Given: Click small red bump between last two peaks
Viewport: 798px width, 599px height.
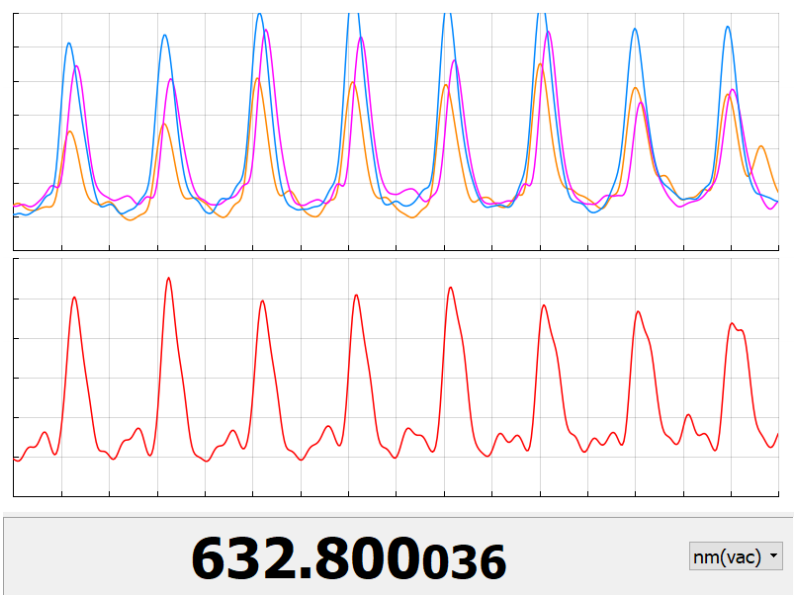Looking at the screenshot, I should click(x=688, y=415).
